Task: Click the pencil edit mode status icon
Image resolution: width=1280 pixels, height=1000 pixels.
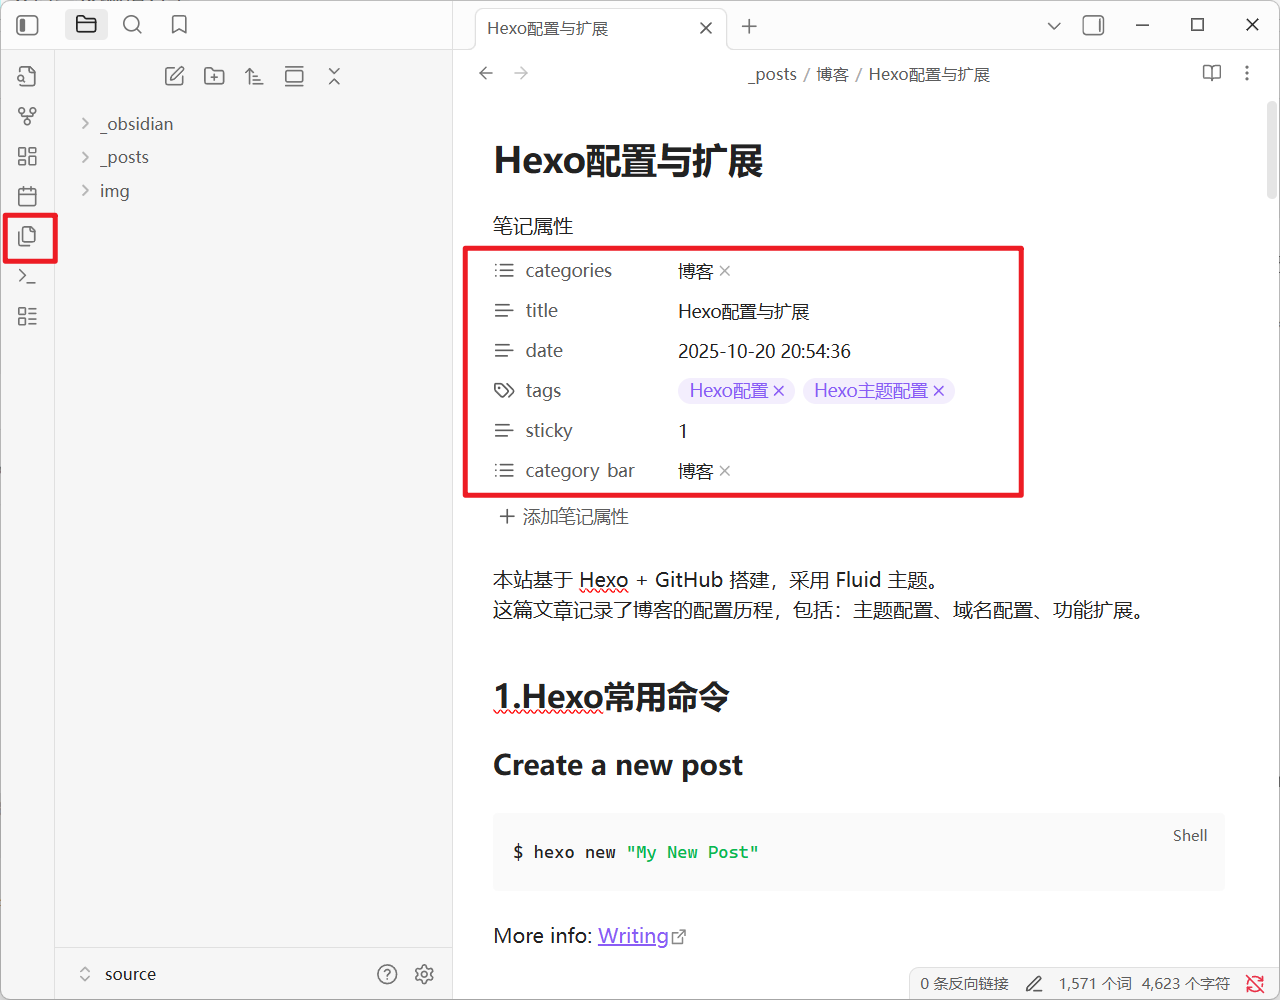Action: pos(1034,984)
